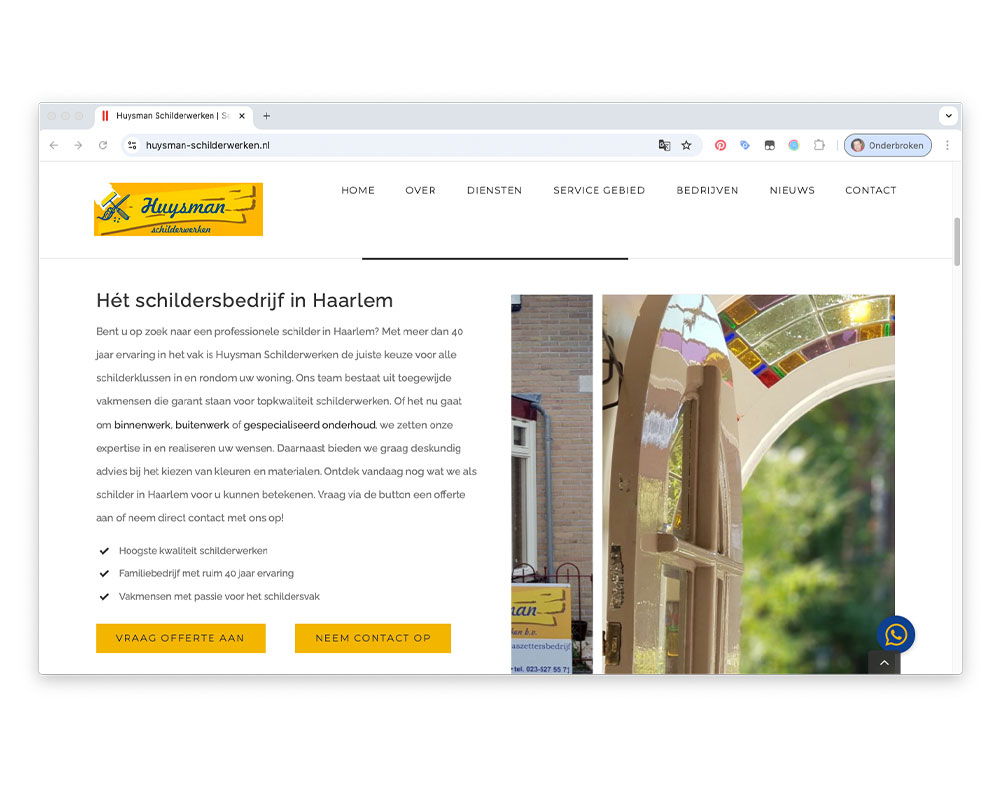The image size is (1000, 800).
Task: Open the SERVICE GEBIED menu item
Action: (x=599, y=190)
